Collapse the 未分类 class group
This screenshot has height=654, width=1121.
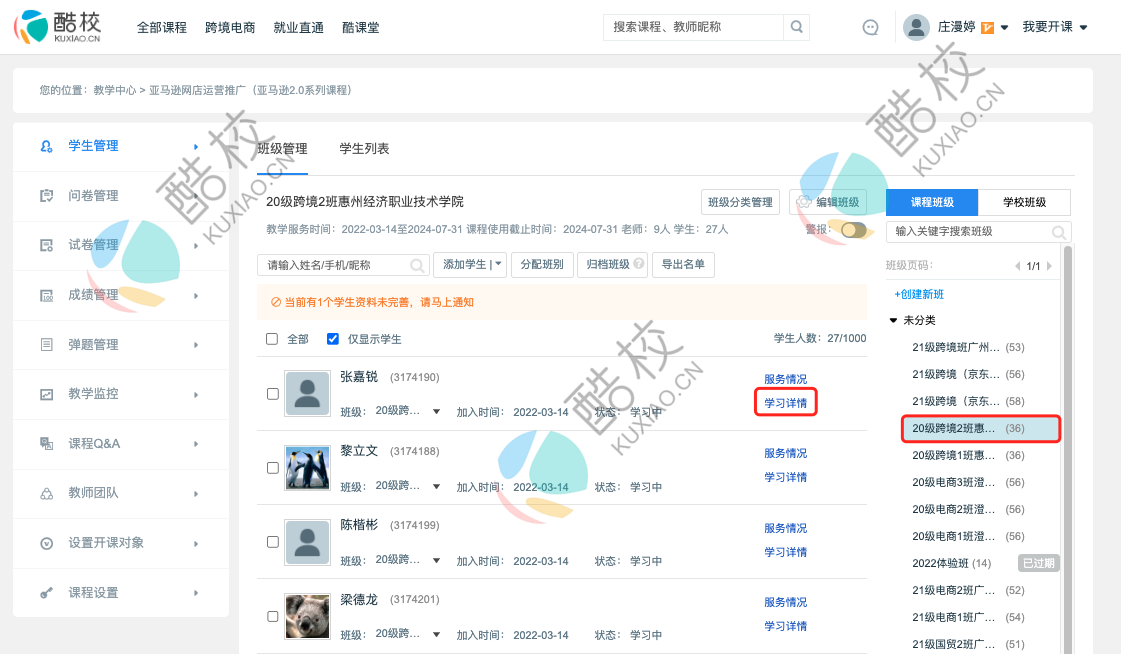click(893, 320)
